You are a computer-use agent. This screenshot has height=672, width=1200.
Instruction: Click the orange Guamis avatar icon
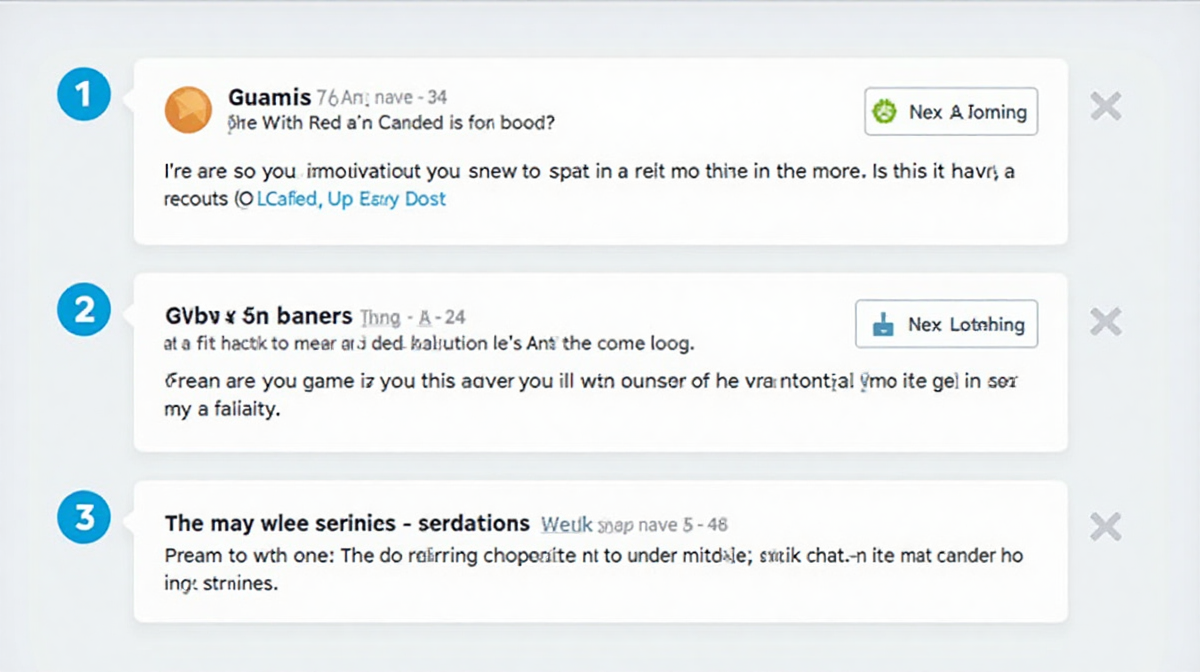pos(188,110)
